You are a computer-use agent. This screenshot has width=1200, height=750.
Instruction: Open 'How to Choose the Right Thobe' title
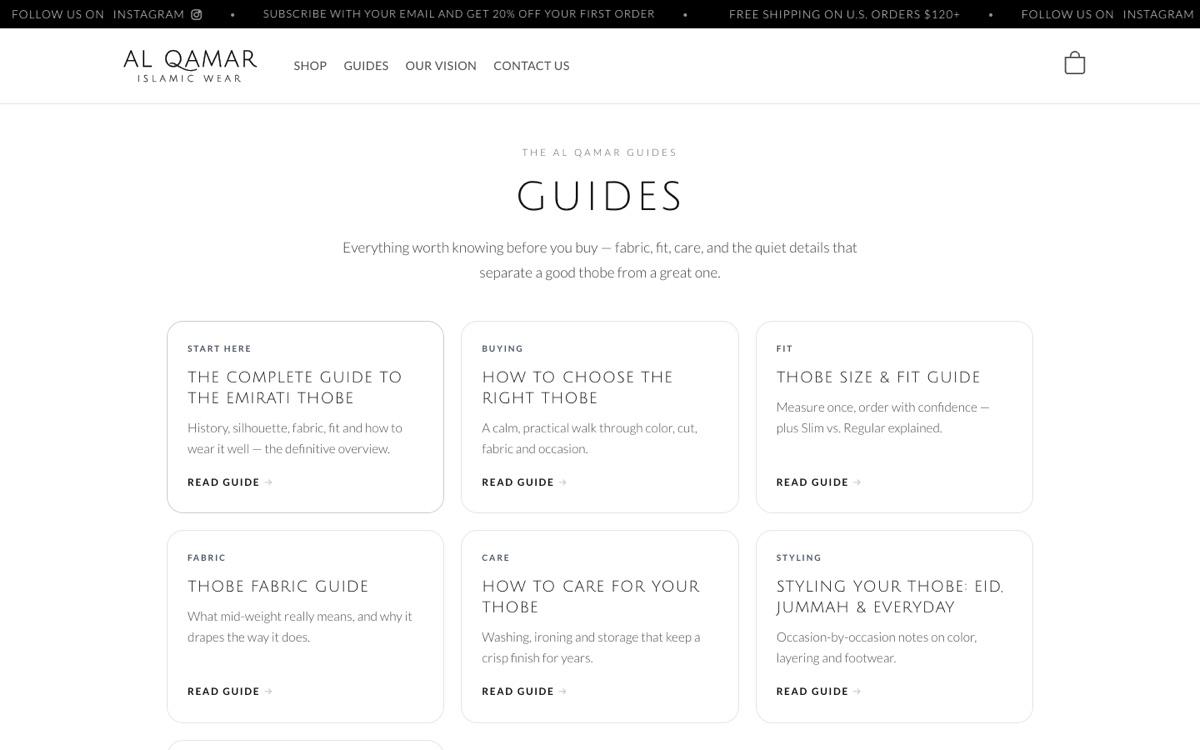[x=578, y=387]
